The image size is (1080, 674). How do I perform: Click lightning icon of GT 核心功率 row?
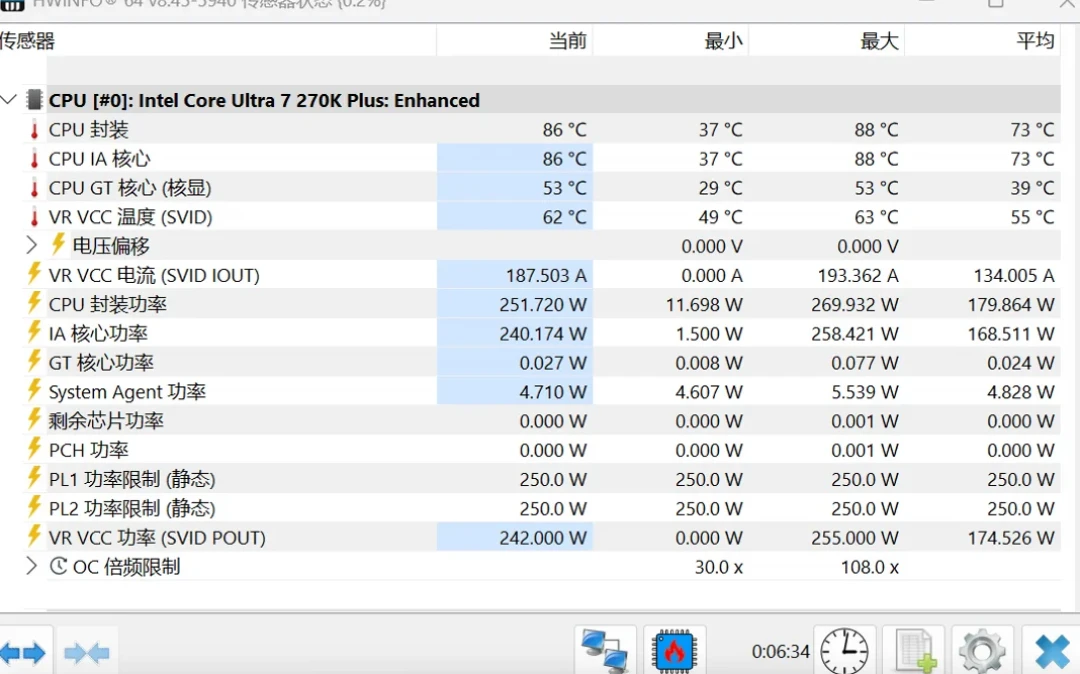(x=34, y=361)
